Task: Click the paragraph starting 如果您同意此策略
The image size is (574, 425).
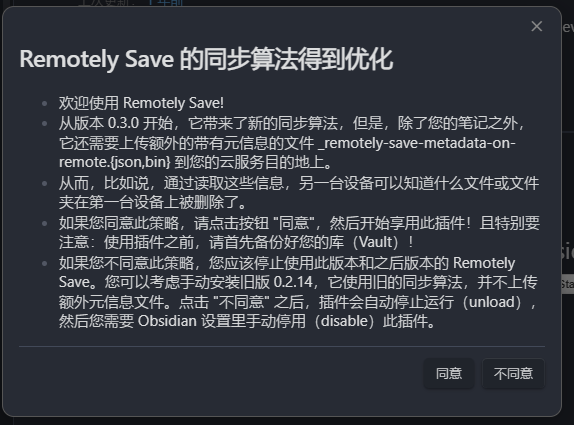Action: pyautogui.click(x=299, y=232)
